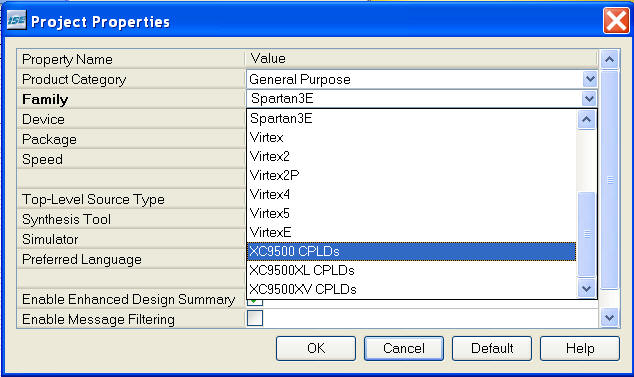
Task: Open Help for project properties
Action: [x=580, y=348]
